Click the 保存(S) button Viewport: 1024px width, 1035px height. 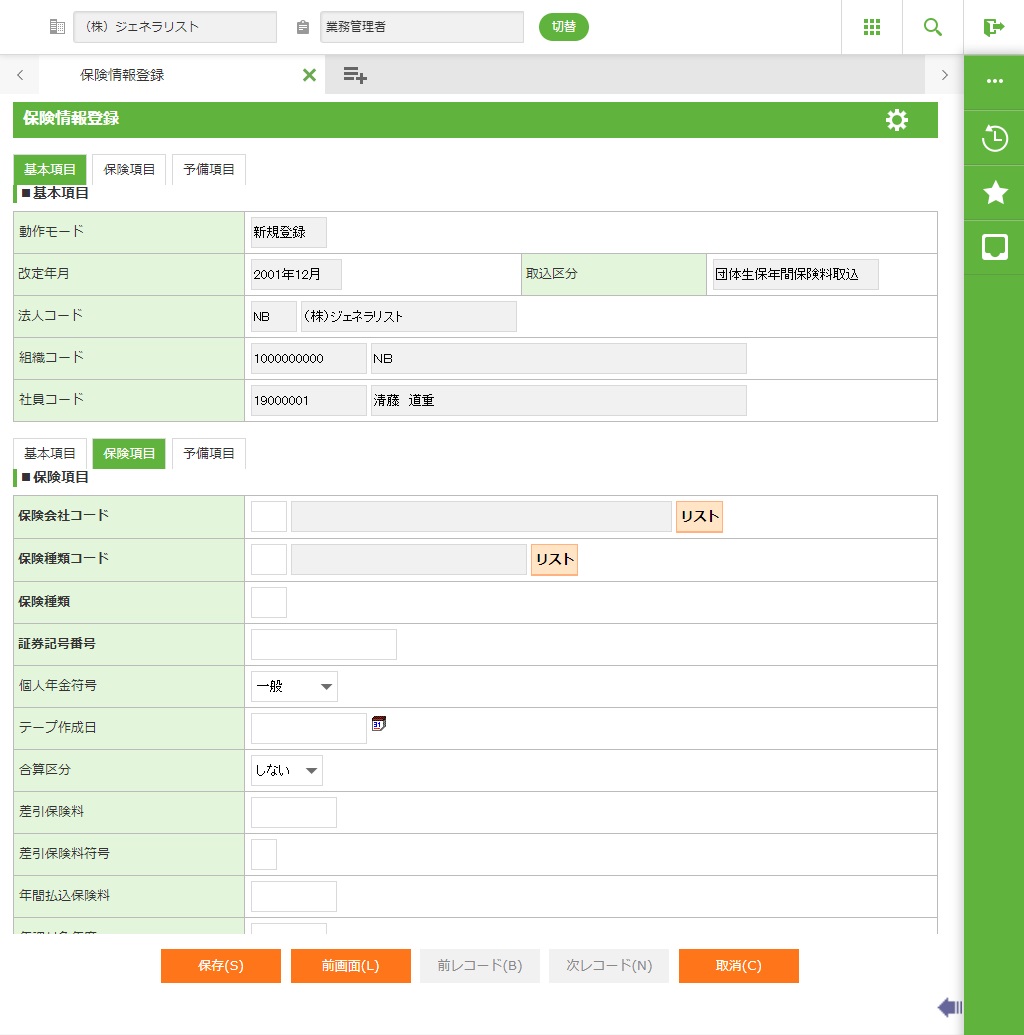(x=220, y=966)
